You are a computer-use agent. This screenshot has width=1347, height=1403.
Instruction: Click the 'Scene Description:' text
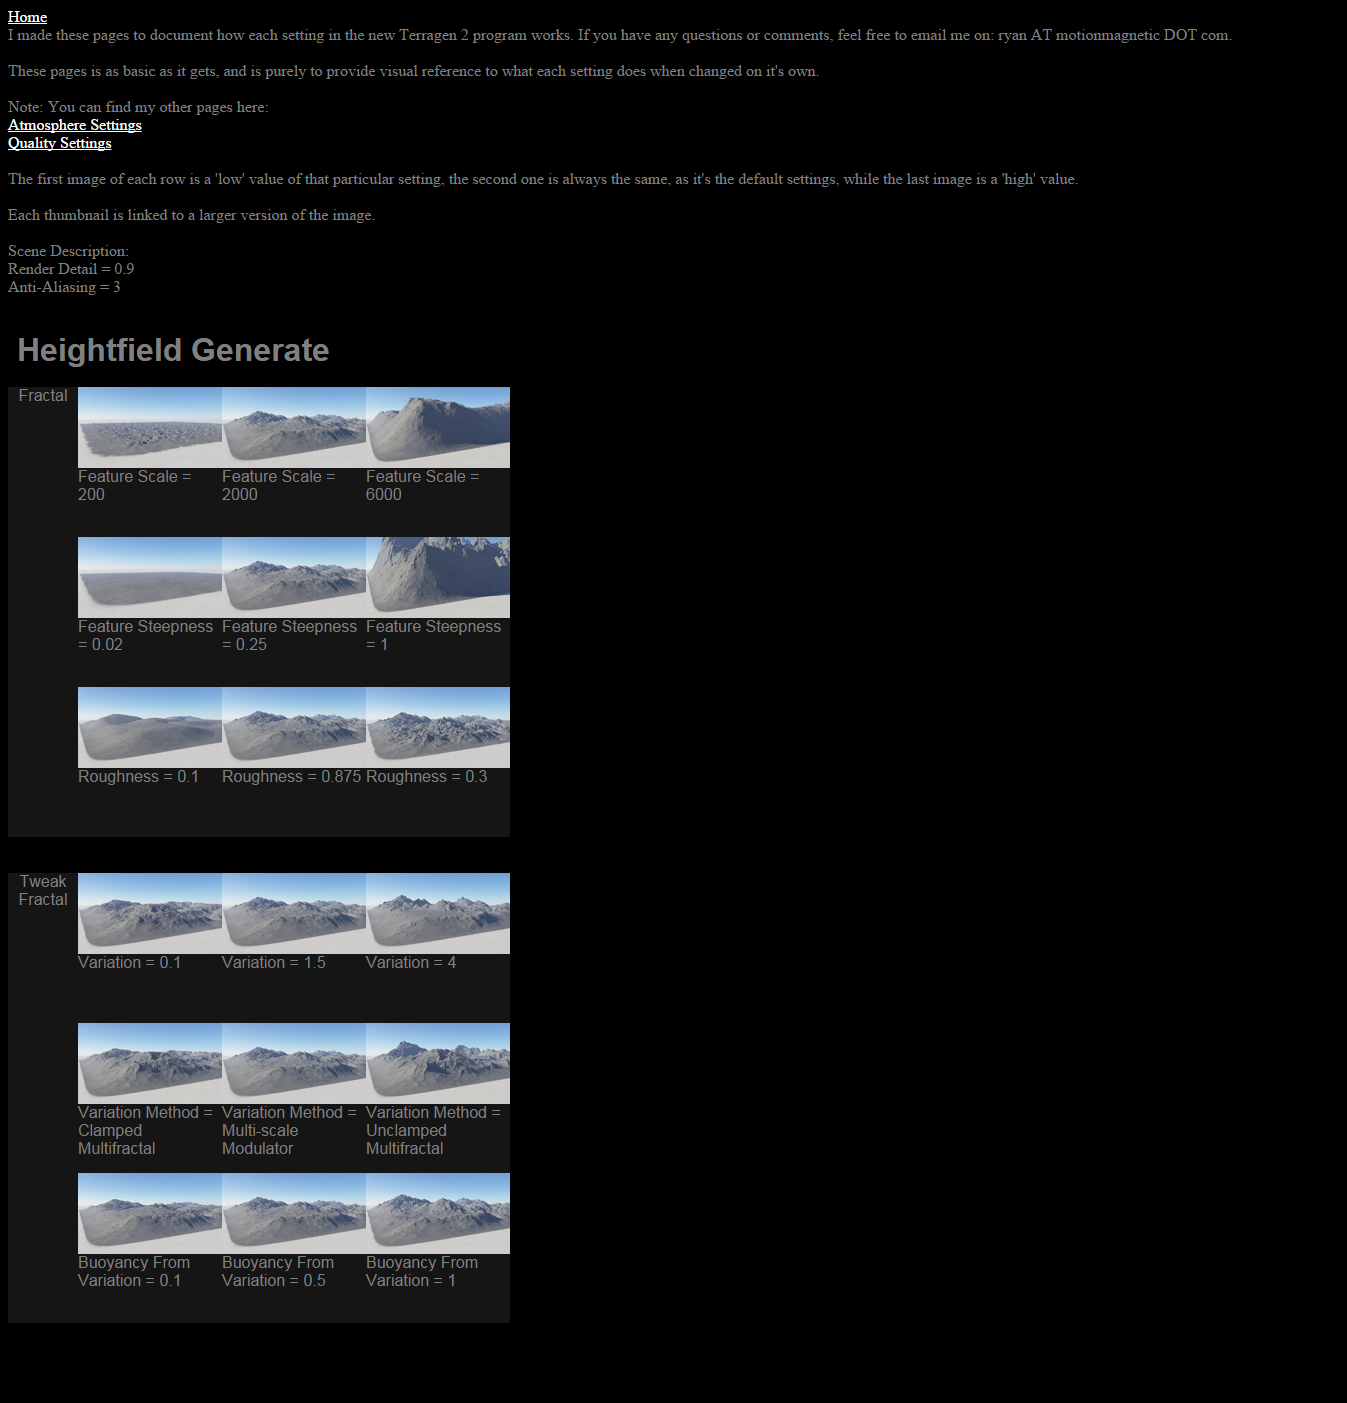pos(68,251)
